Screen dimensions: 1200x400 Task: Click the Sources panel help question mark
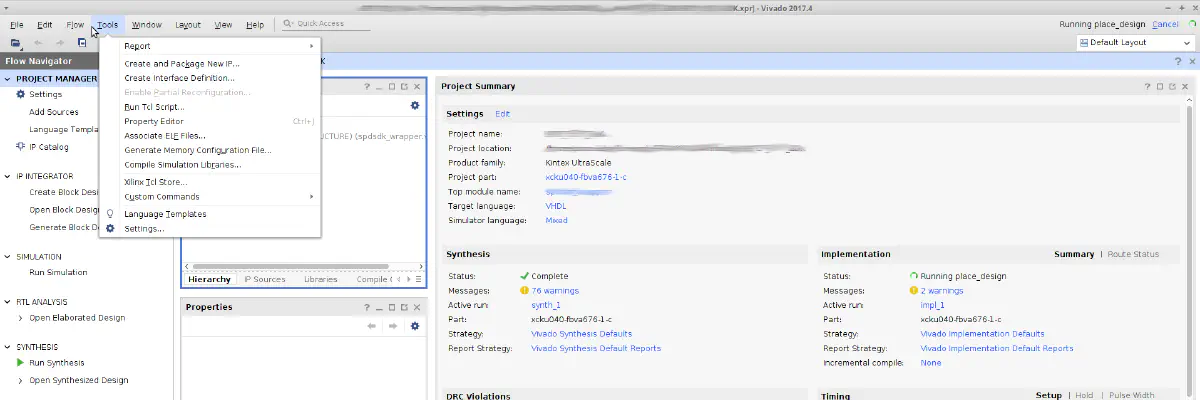click(366, 86)
